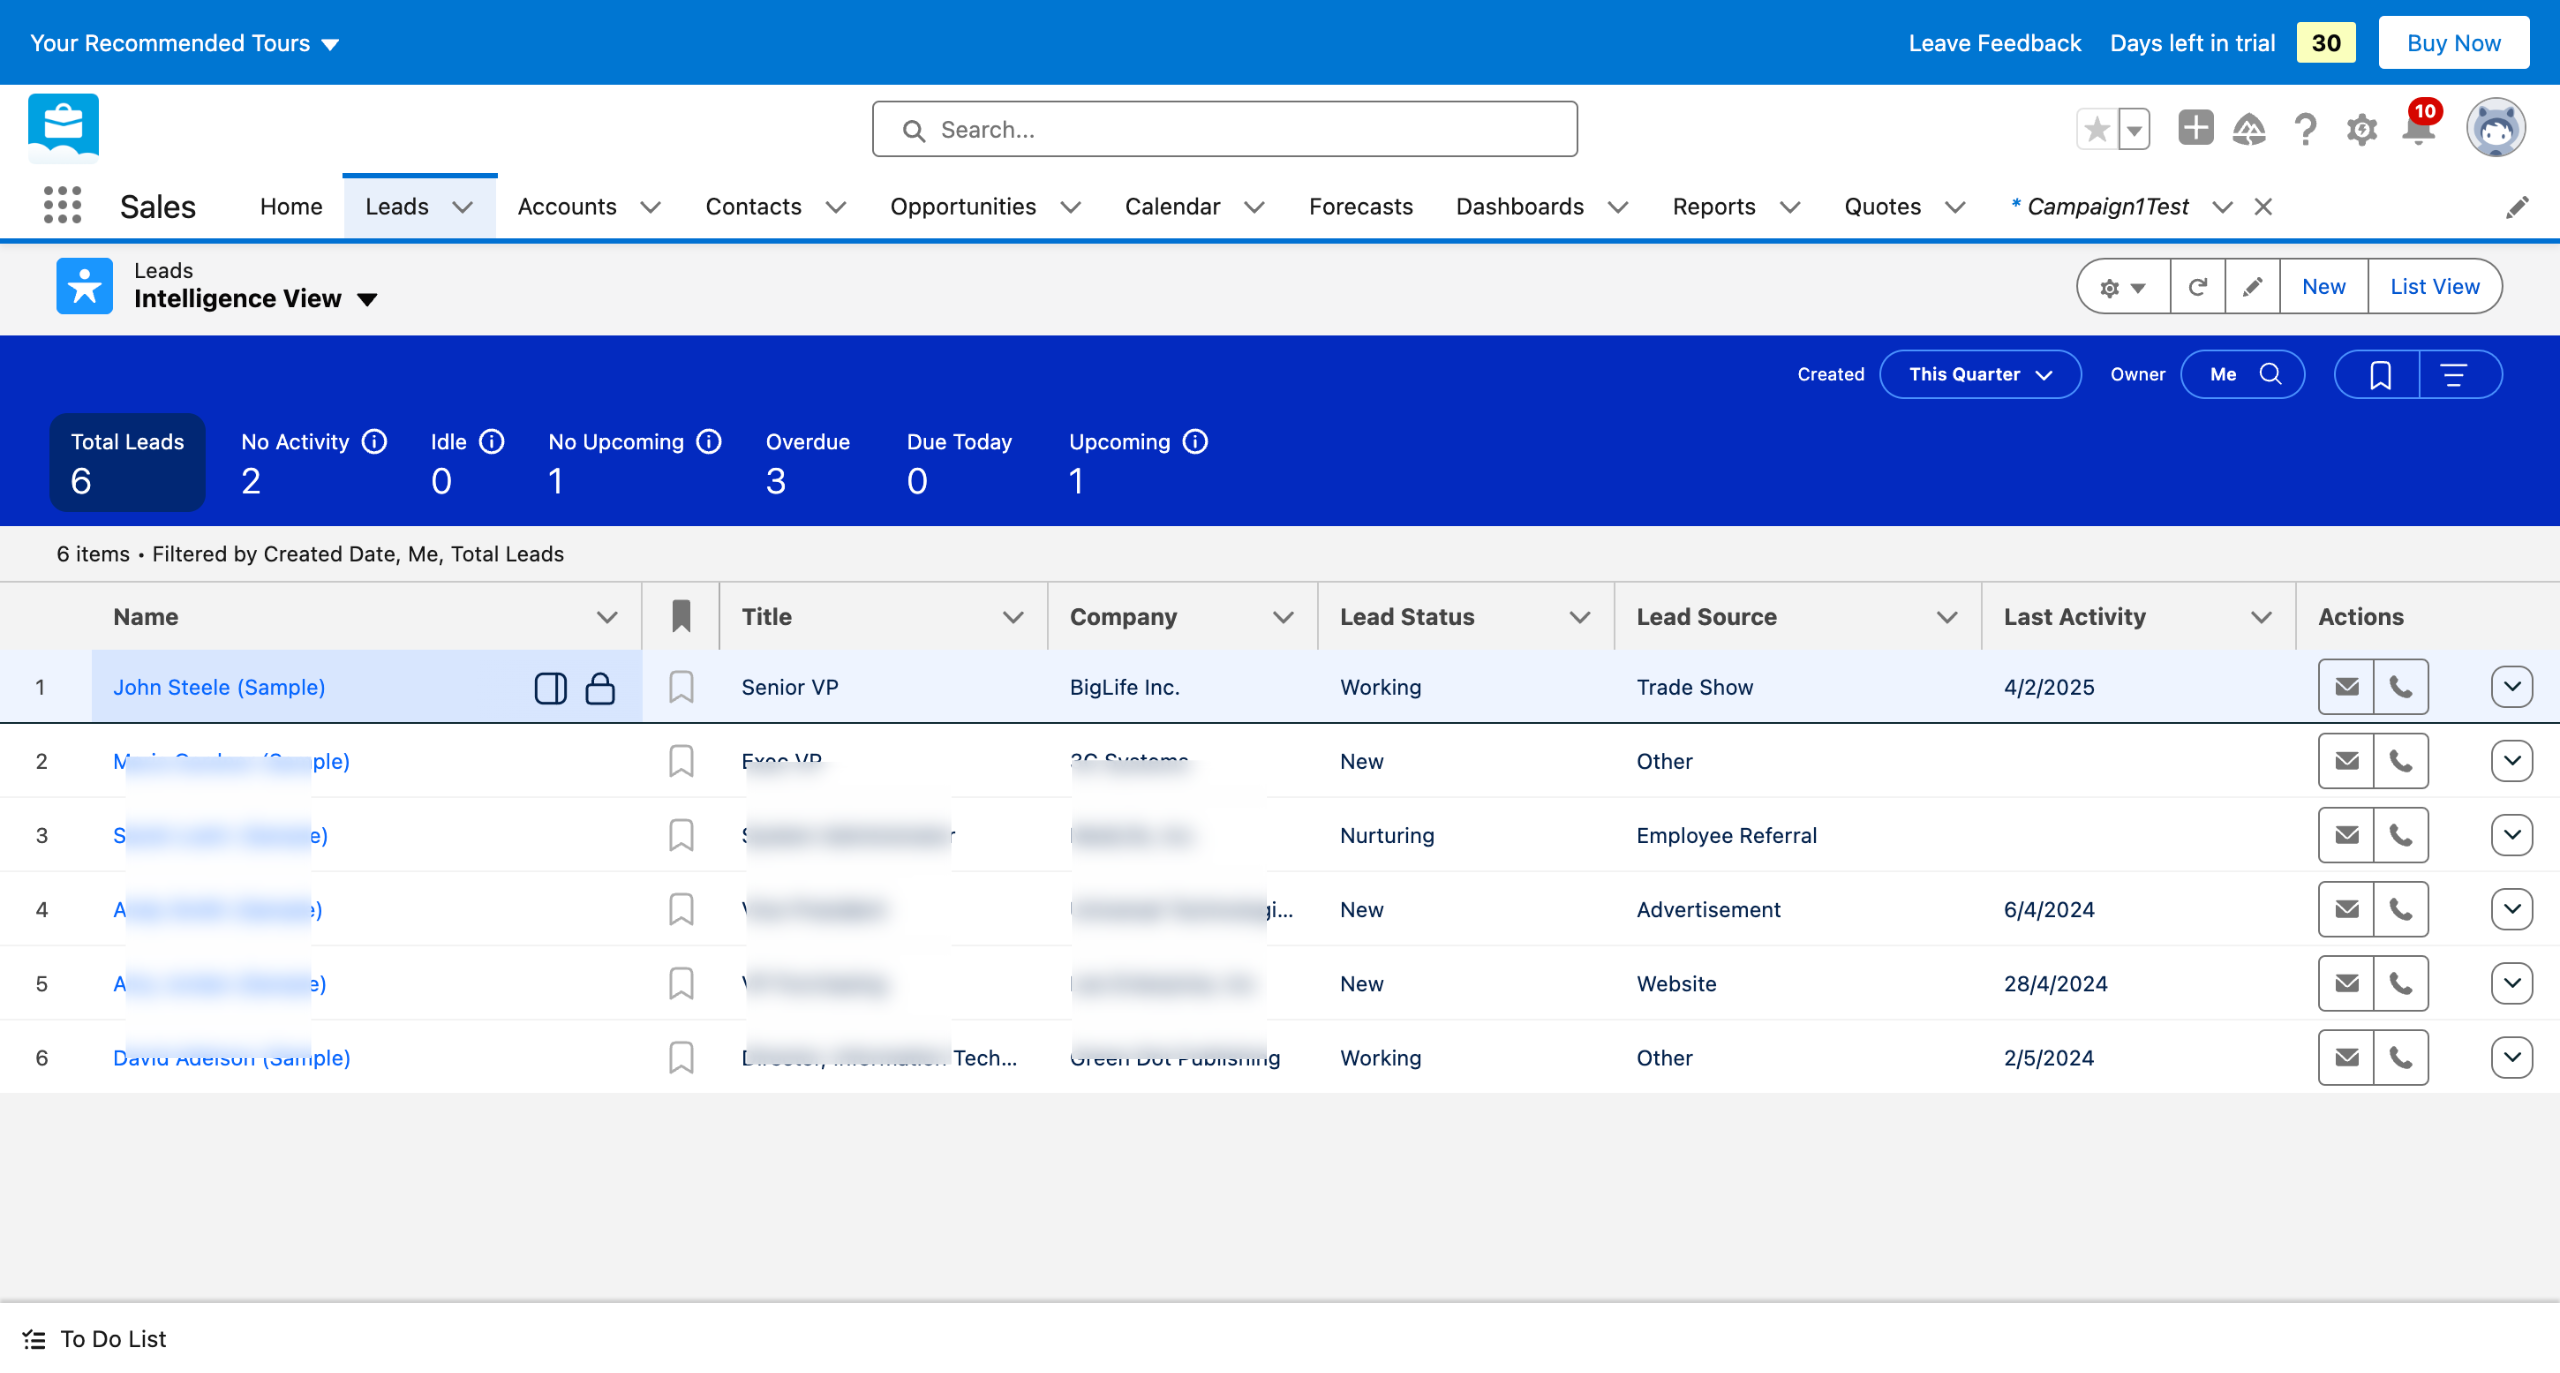
Task: Open the Forecasts tab
Action: 1360,207
